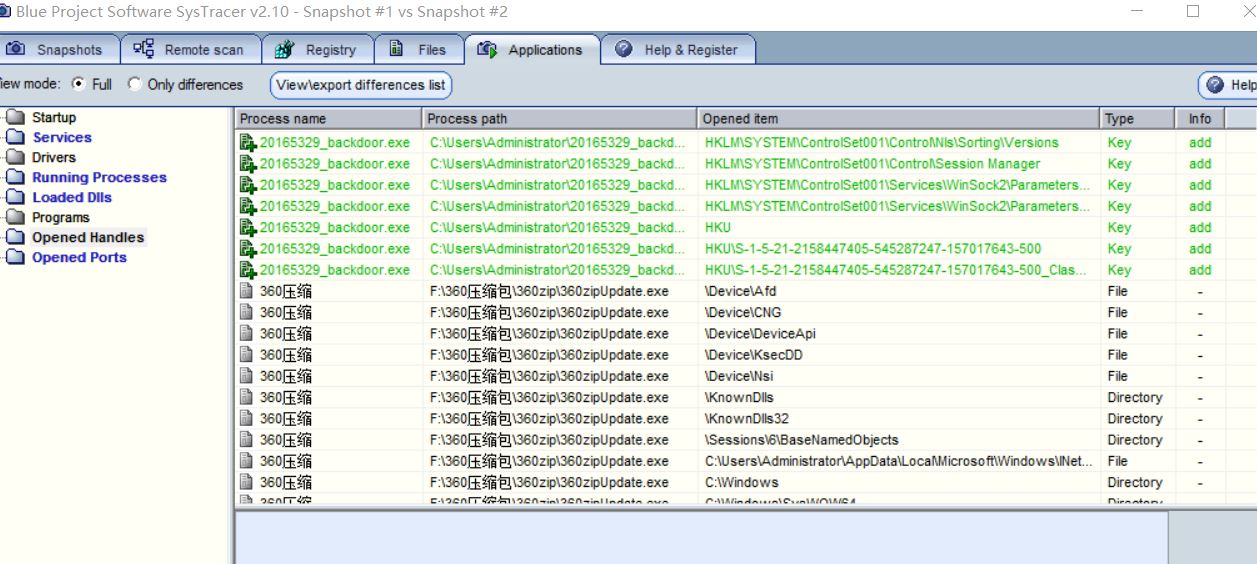Click document icon of C:\Windows row
This screenshot has height=564, width=1257.
click(247, 482)
